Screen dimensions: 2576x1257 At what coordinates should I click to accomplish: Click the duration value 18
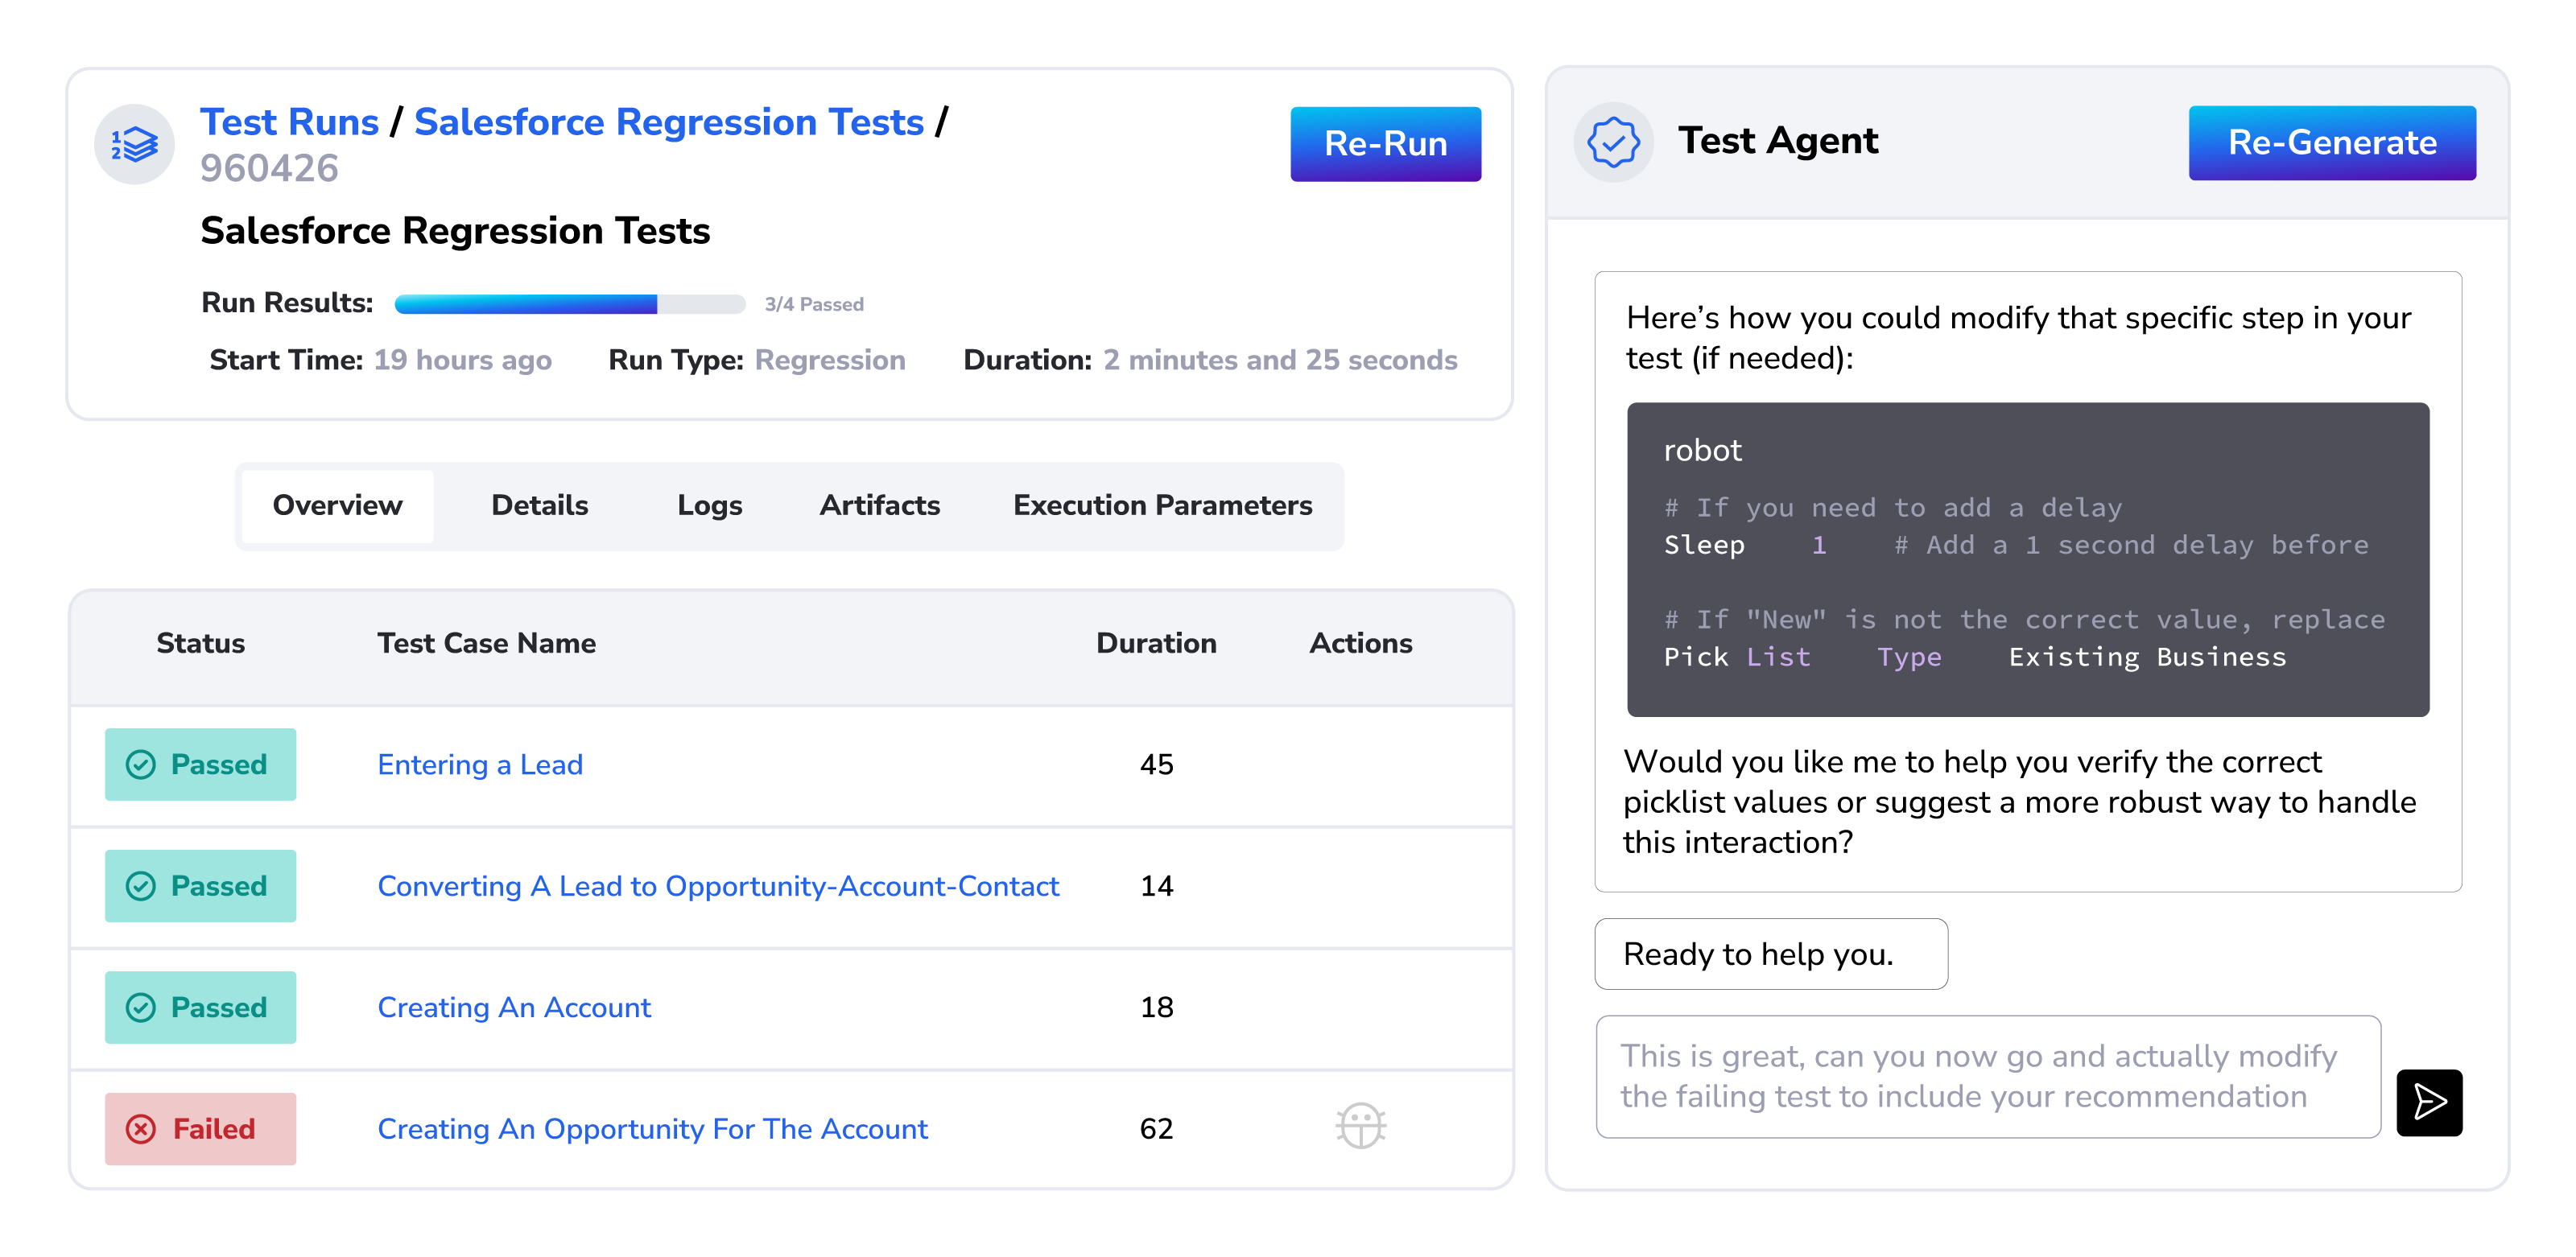[x=1156, y=1007]
